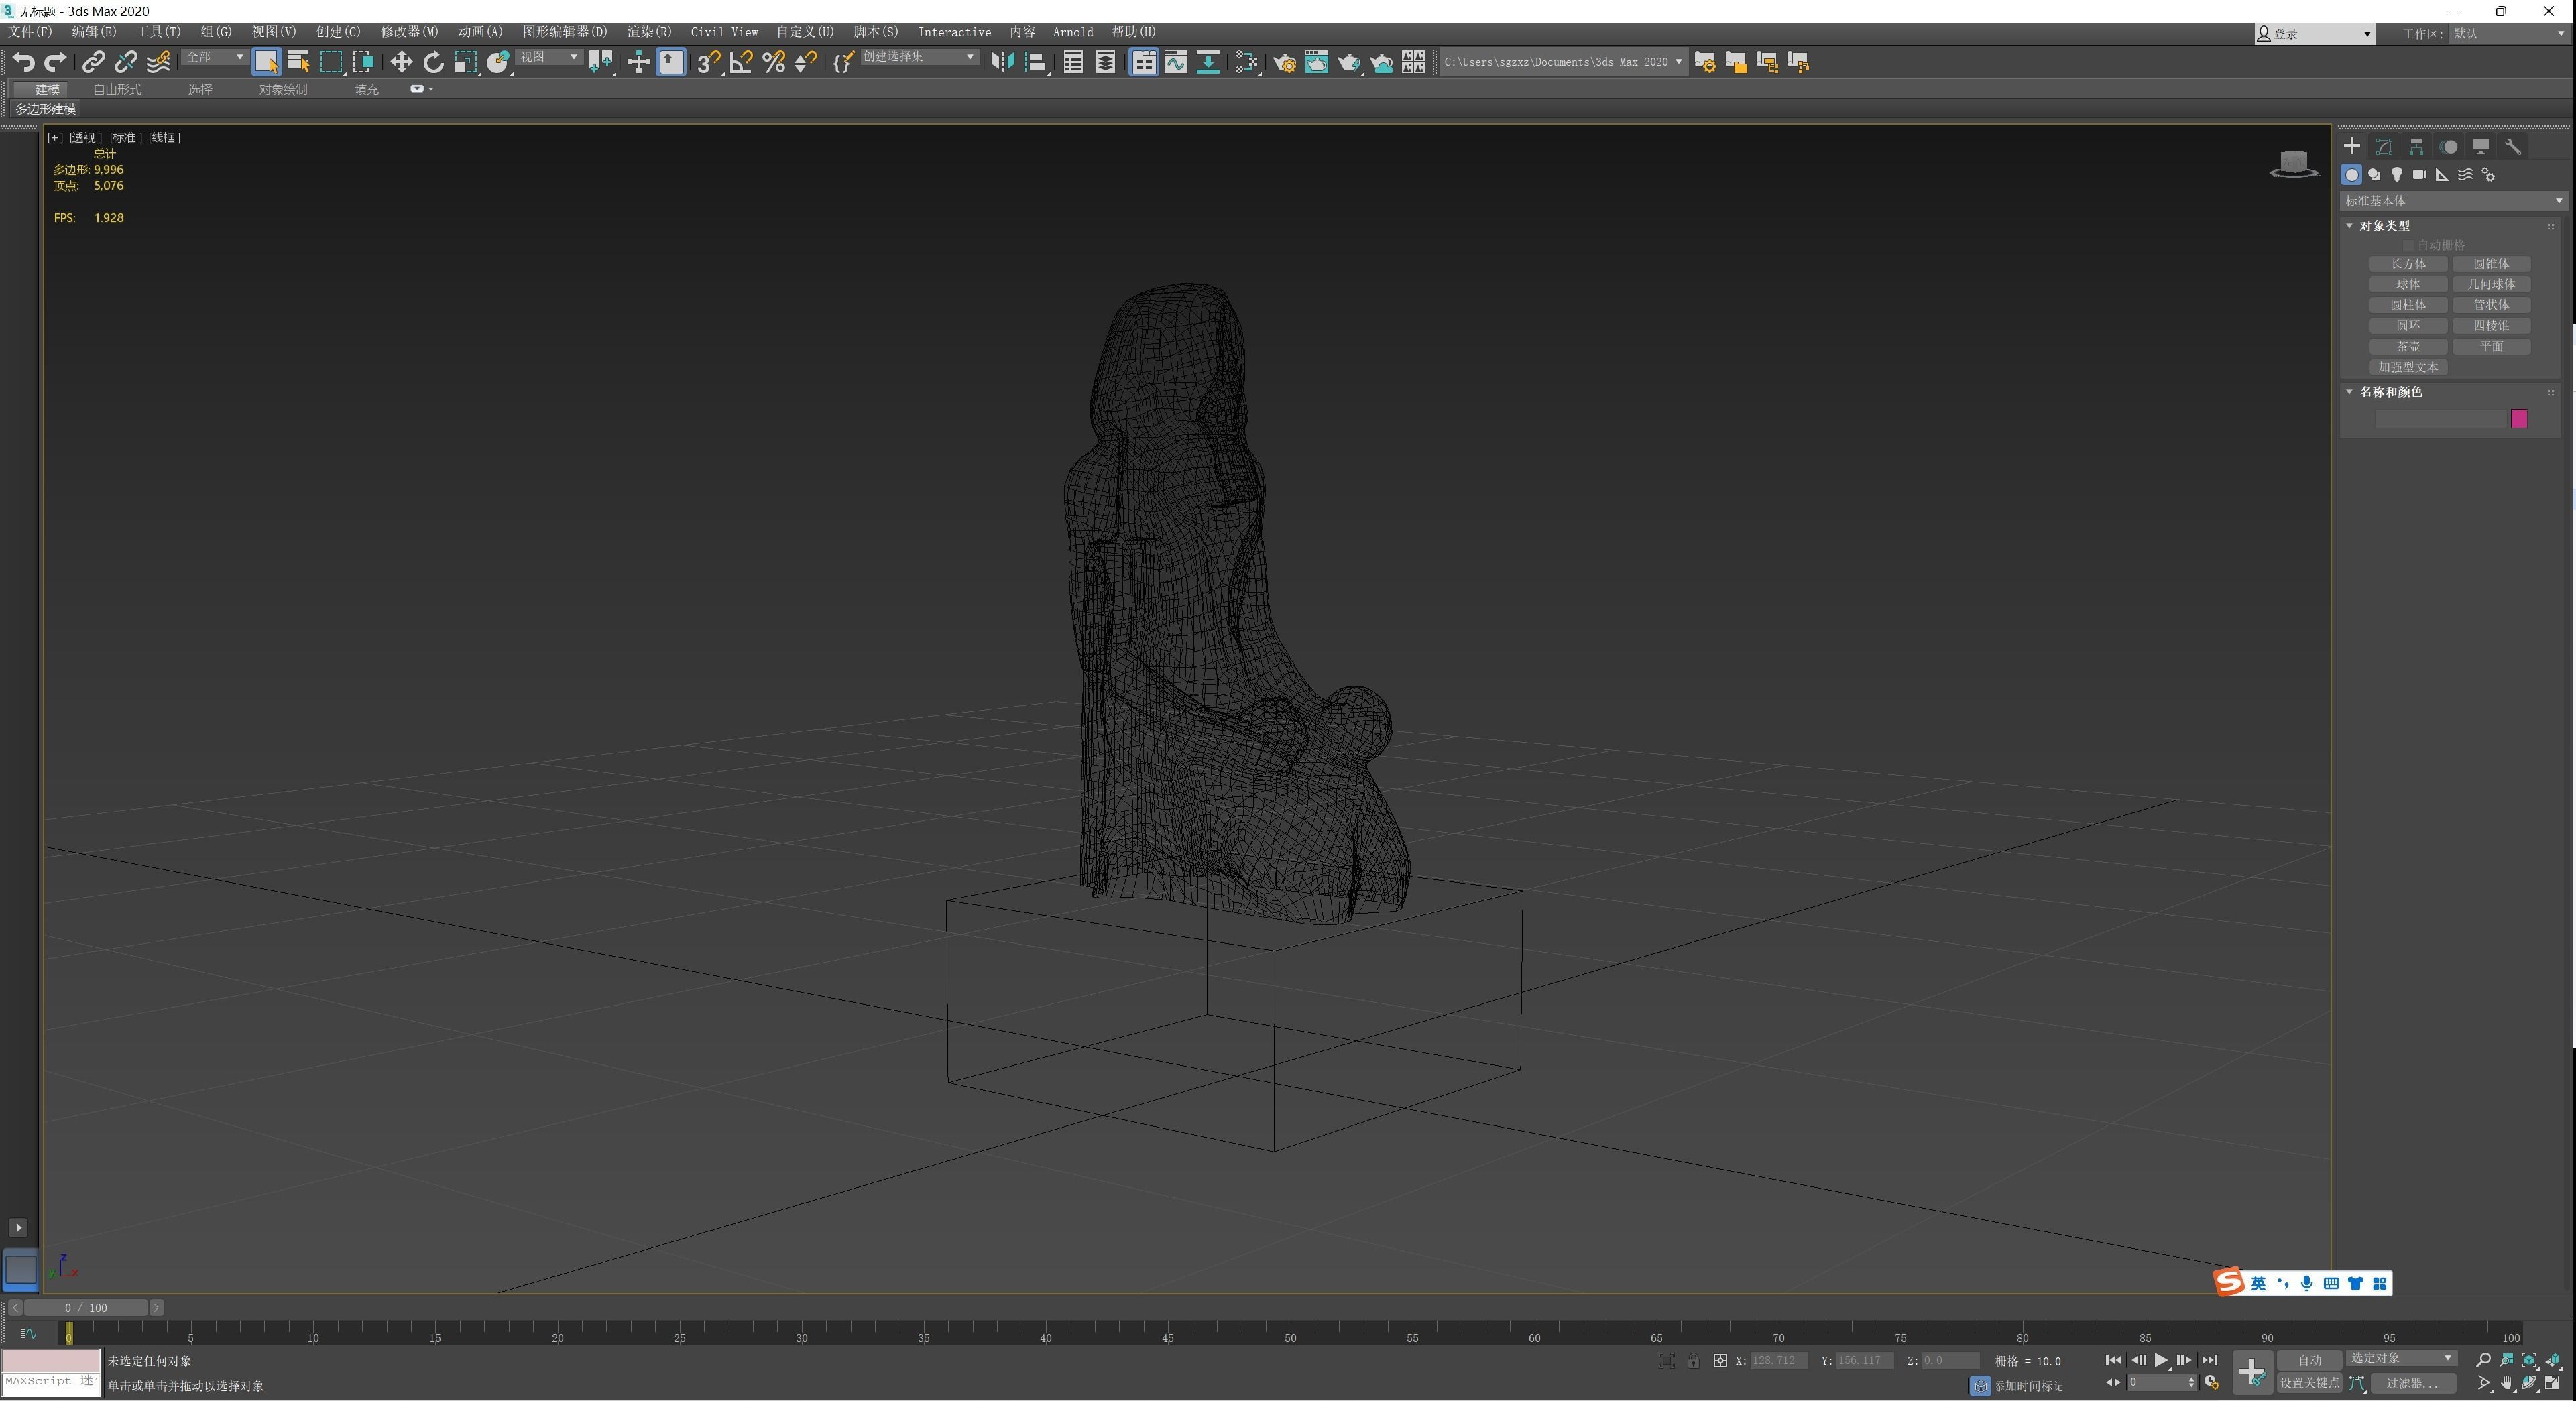Image resolution: width=2576 pixels, height=1401 pixels.
Task: Create a 茶壶 teapot primitive
Action: (x=2408, y=346)
